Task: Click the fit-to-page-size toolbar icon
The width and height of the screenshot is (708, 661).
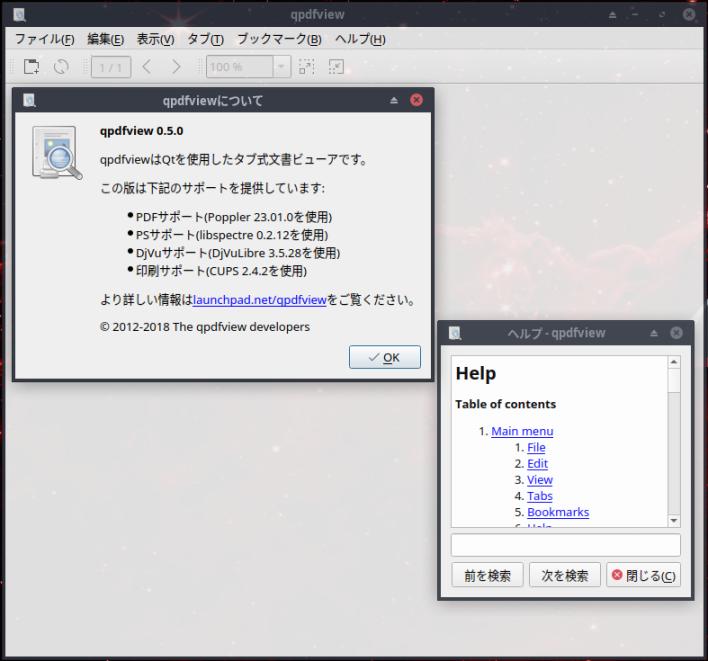Action: click(336, 67)
